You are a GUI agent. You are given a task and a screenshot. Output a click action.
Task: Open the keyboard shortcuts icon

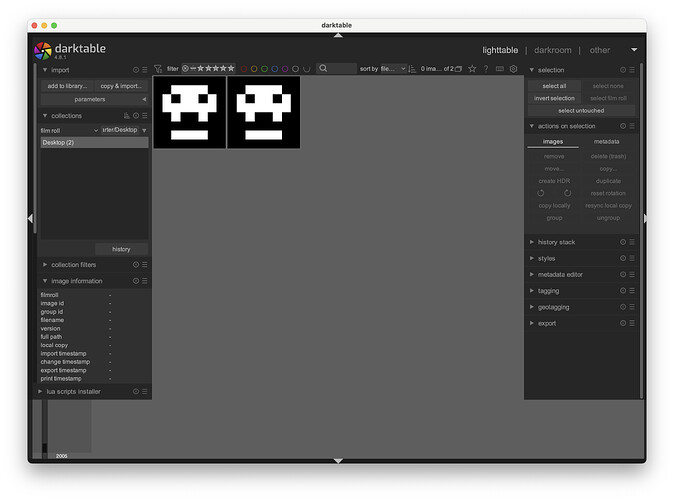tap(499, 69)
